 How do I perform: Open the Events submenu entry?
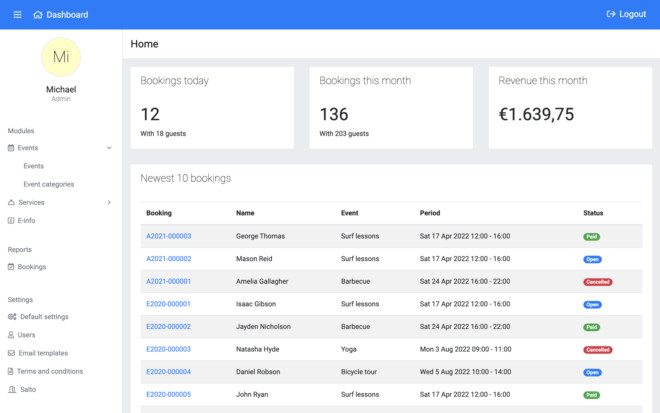(x=34, y=166)
